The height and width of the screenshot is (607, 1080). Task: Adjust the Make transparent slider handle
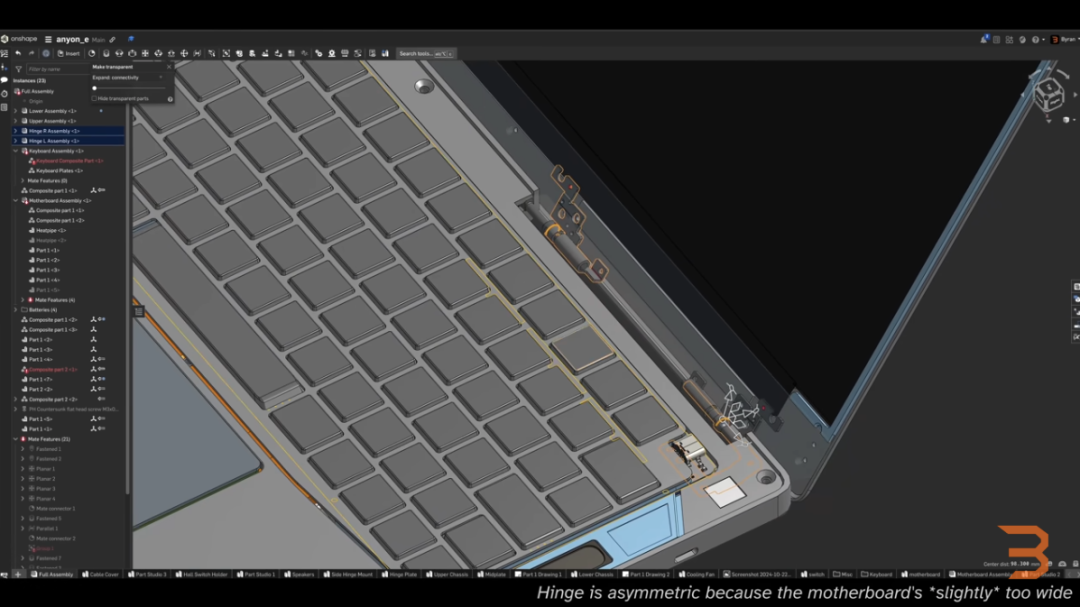click(x=94, y=88)
